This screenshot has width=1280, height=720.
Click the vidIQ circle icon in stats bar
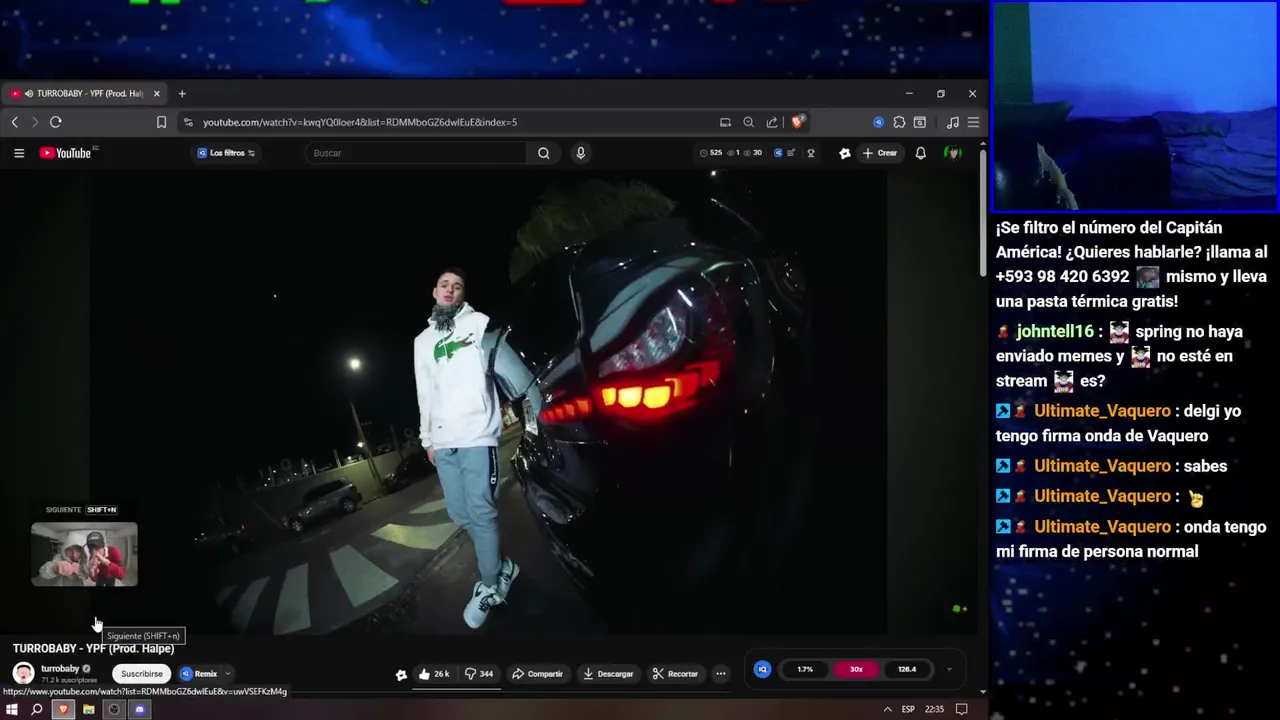pos(762,669)
